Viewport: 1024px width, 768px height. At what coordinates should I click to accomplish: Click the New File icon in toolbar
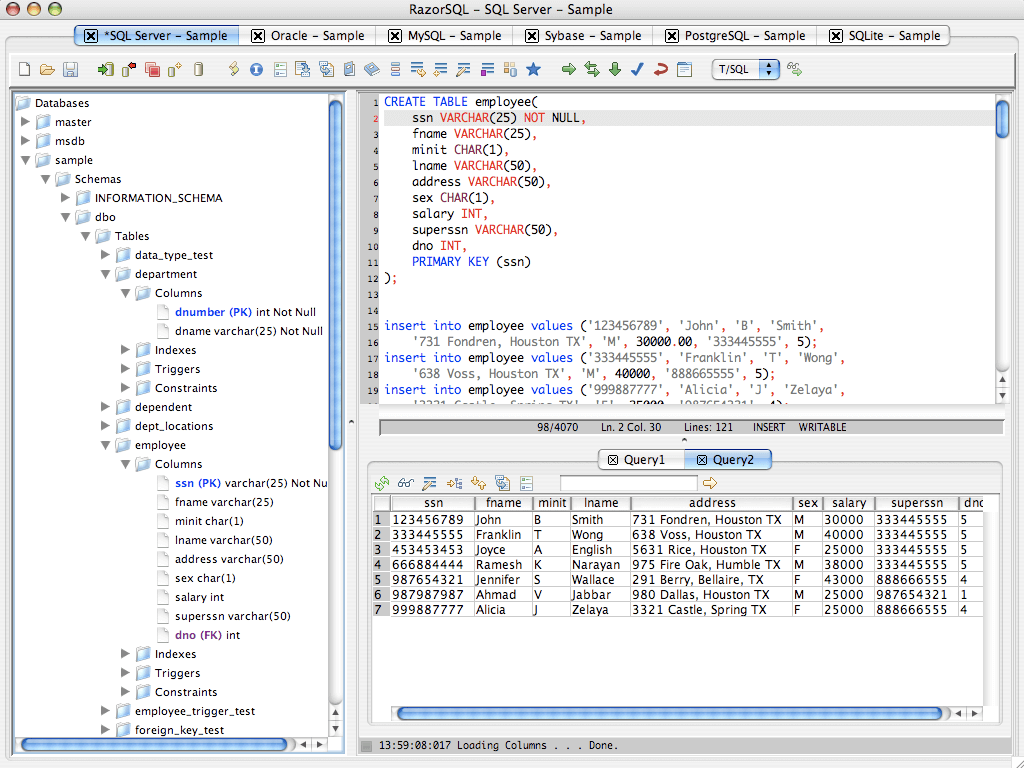[x=26, y=69]
